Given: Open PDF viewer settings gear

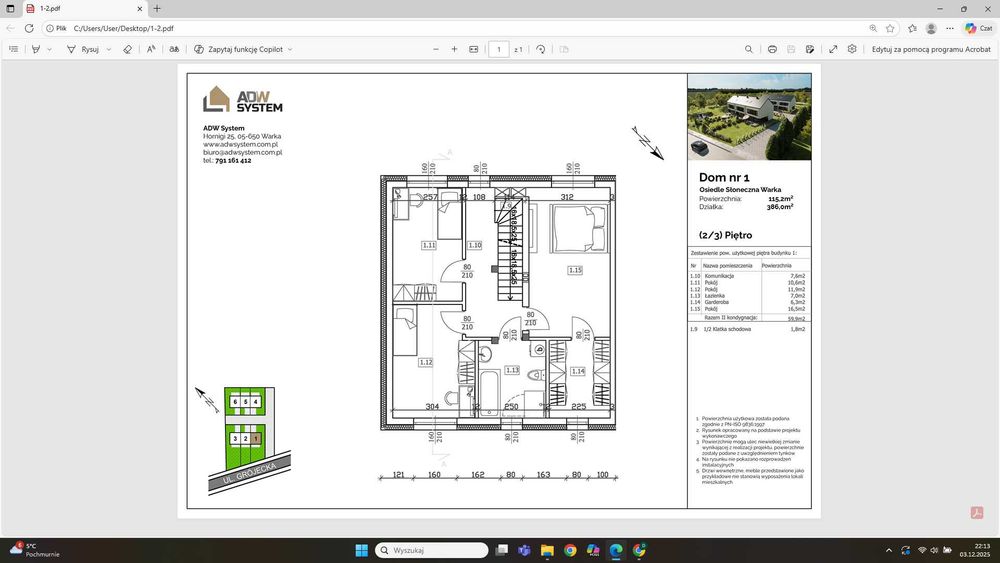Looking at the screenshot, I should point(852,49).
